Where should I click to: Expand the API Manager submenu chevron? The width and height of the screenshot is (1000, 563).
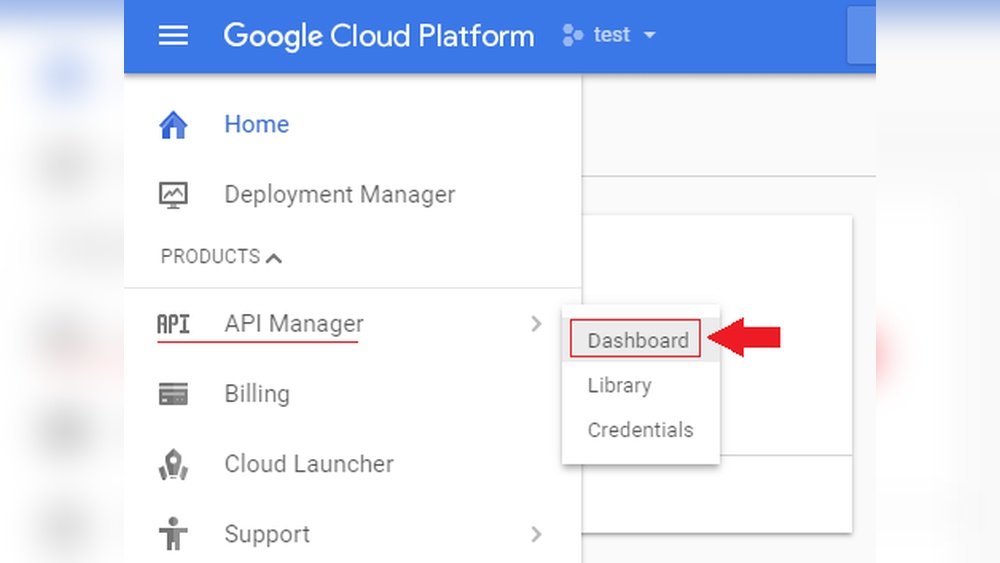click(x=536, y=324)
